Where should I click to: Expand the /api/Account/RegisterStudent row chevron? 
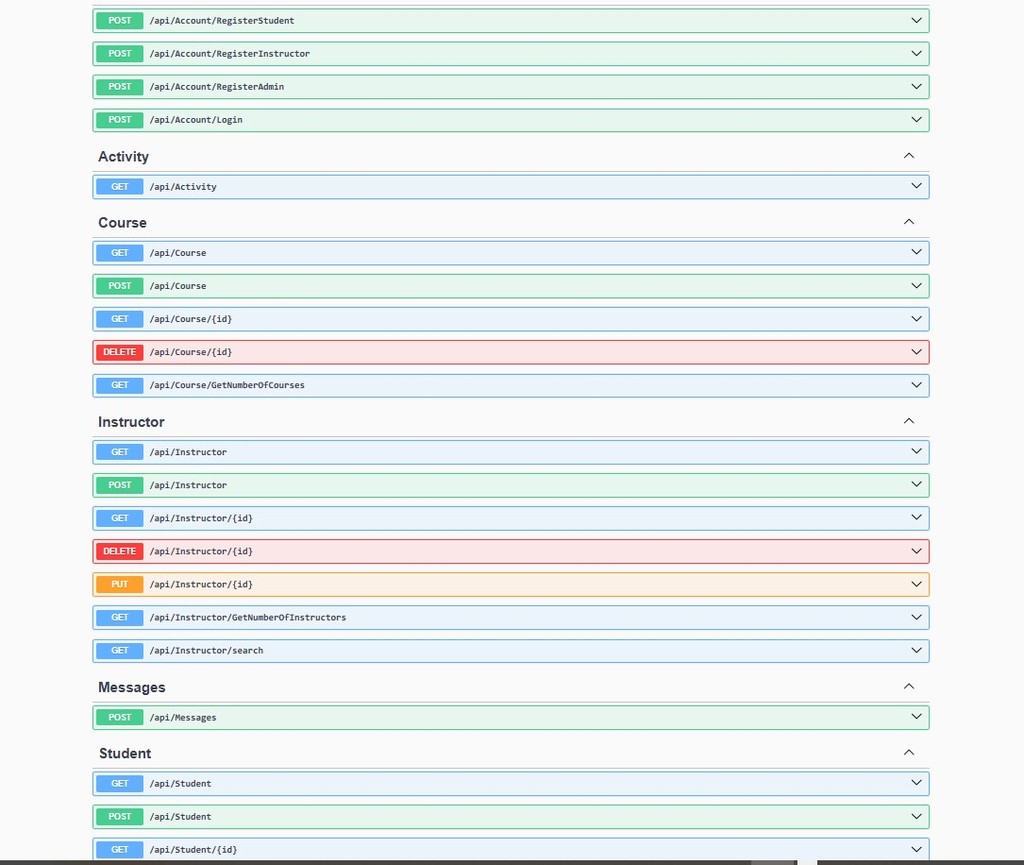pyautogui.click(x=916, y=20)
